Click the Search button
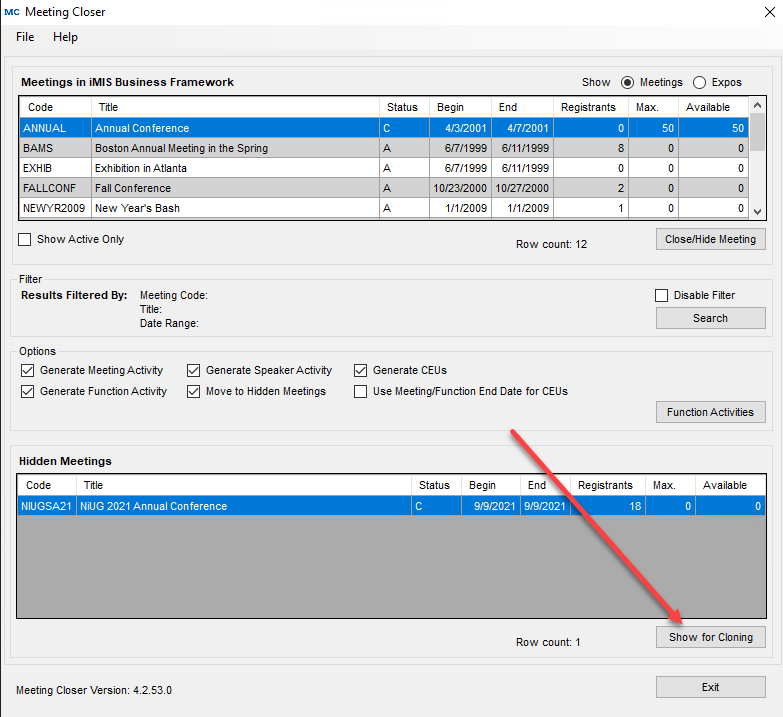This screenshot has width=783, height=717. click(x=710, y=318)
